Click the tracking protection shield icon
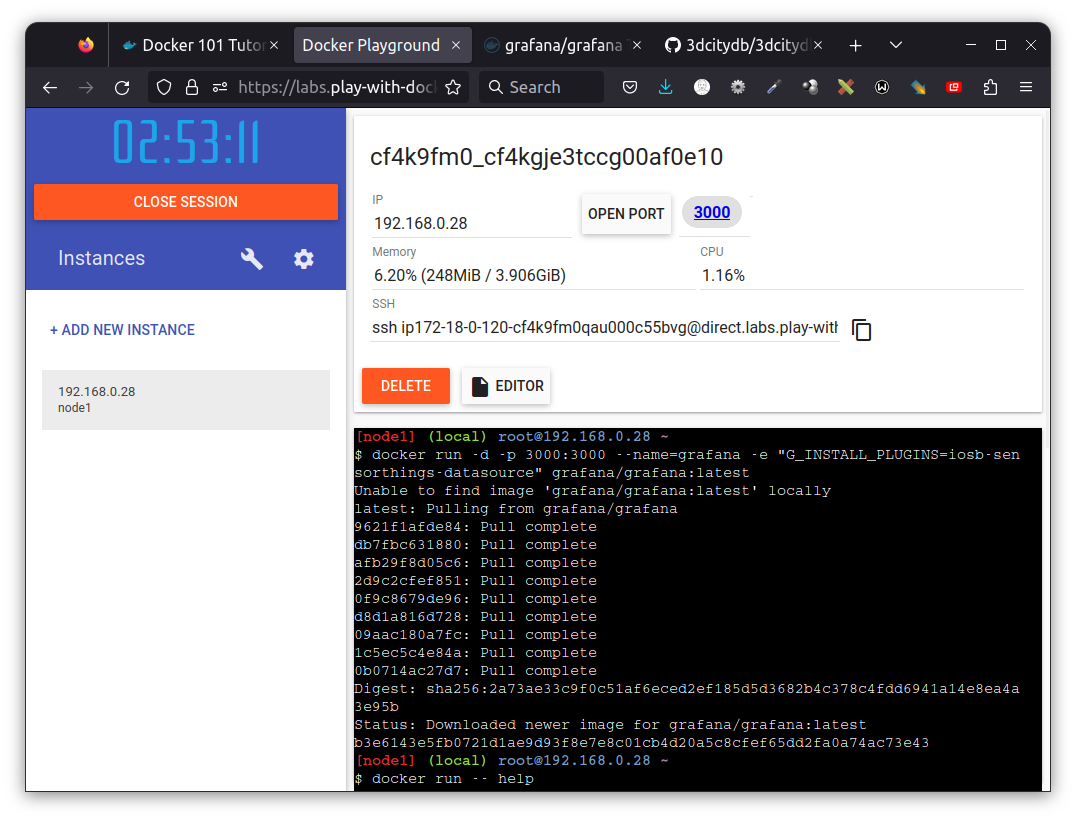 (x=163, y=87)
